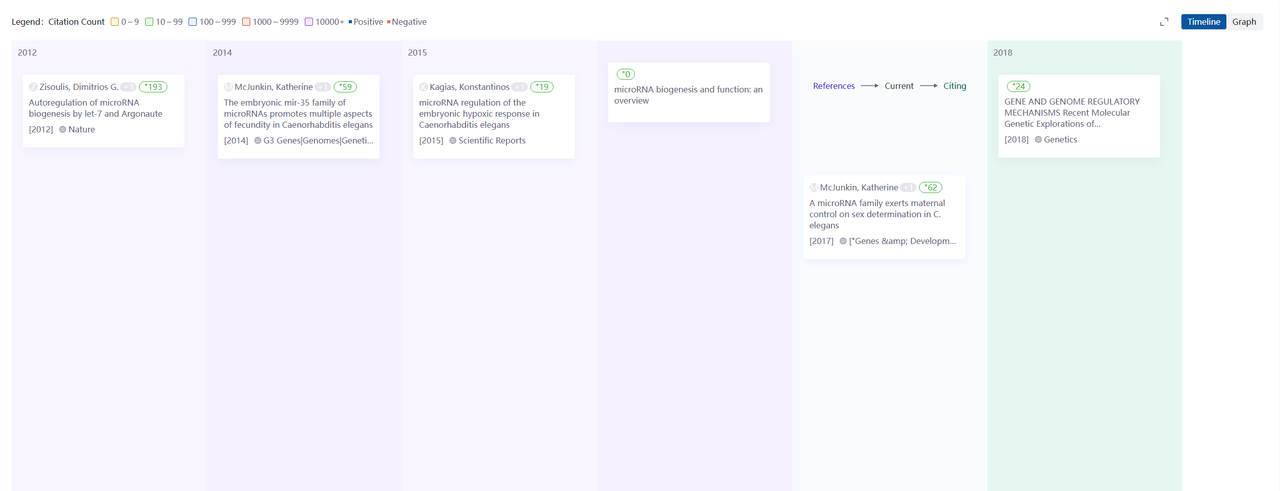The image size is (1280, 491).
Task: Click the 19 citation count badge
Action: [542, 87]
